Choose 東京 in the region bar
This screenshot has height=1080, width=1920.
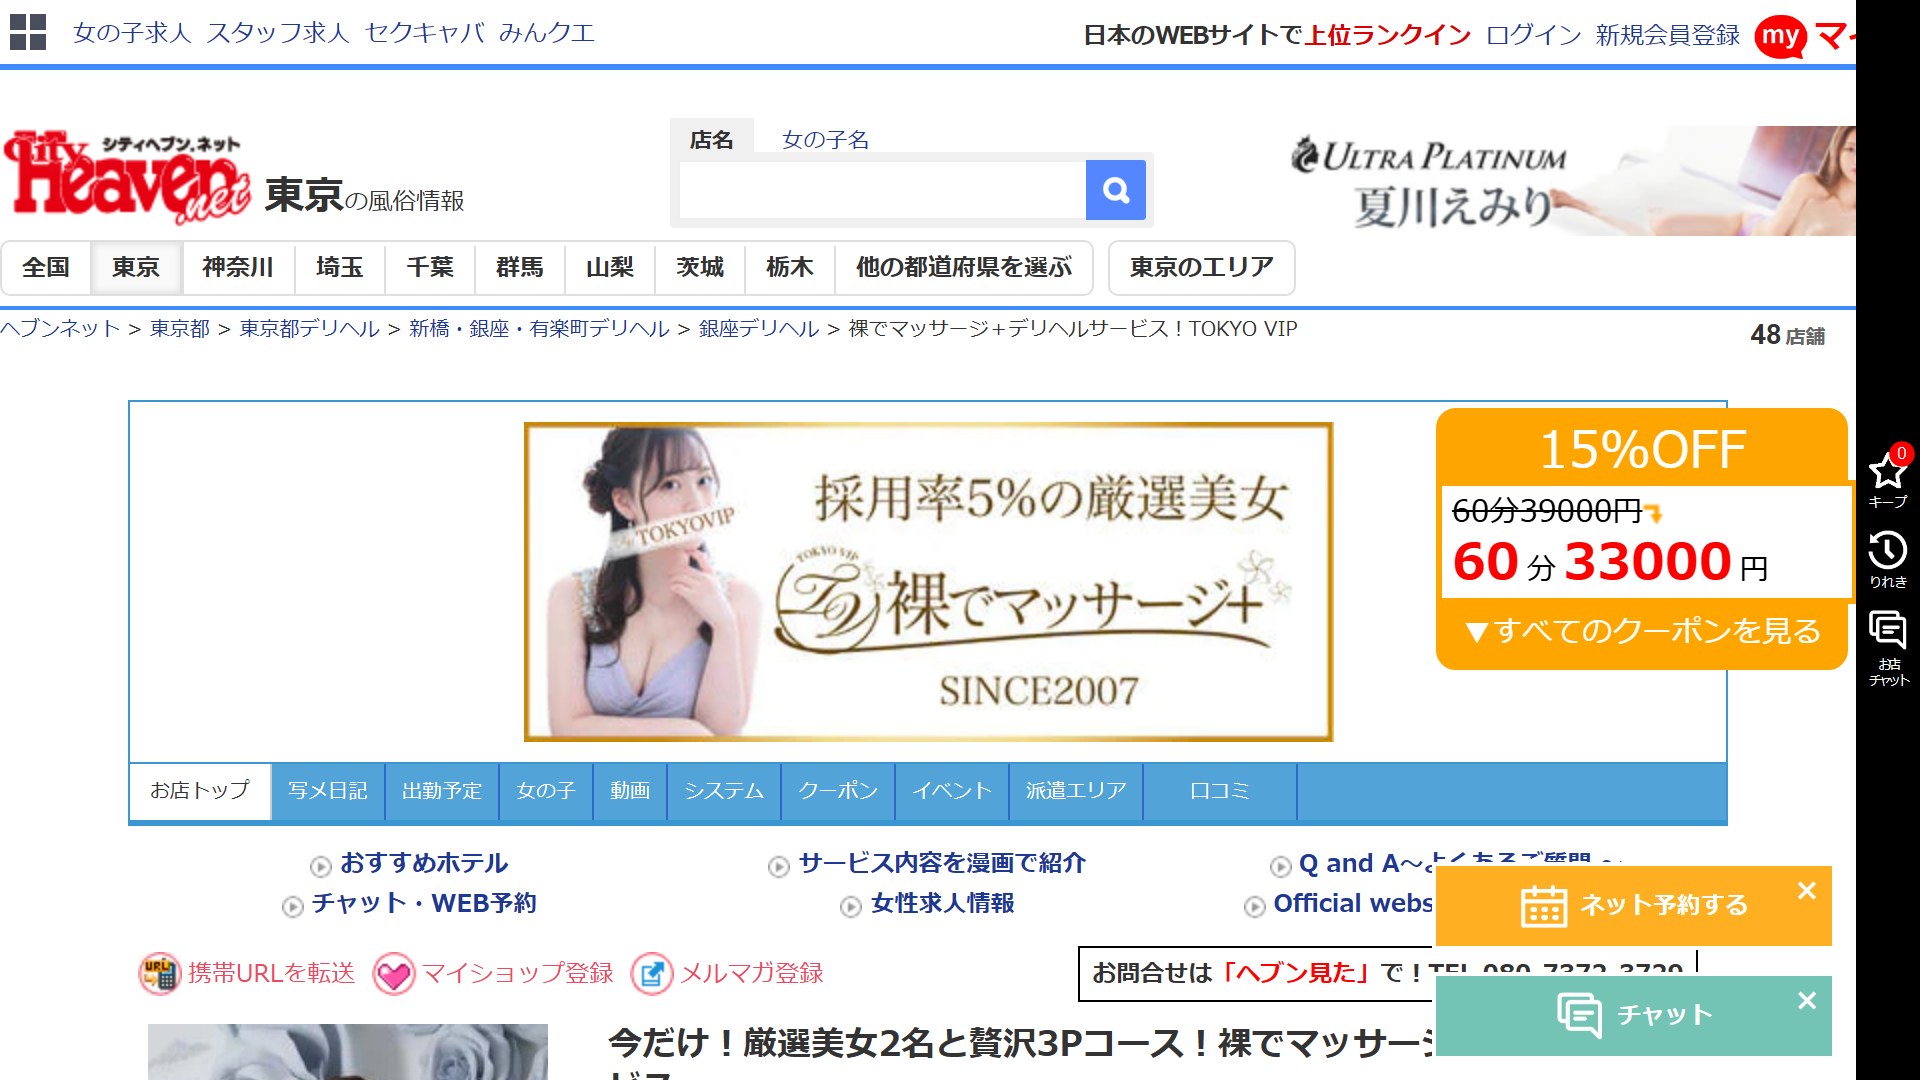tap(136, 268)
